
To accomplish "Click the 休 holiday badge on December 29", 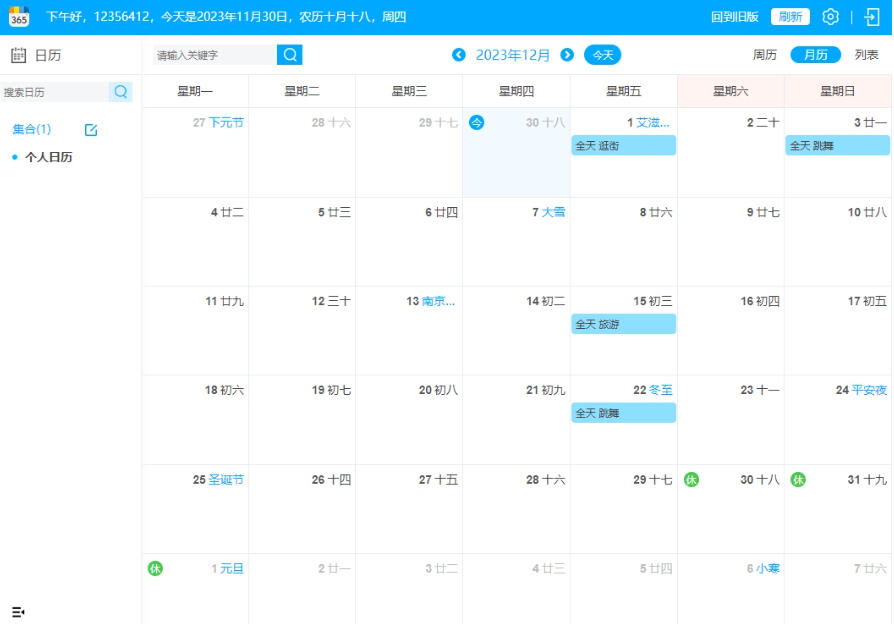I will coord(690,479).
